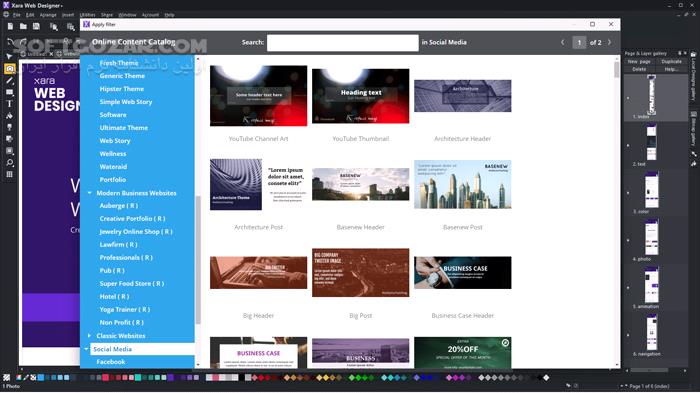Click the Duplicate page button
The height and width of the screenshot is (393, 700).
[x=671, y=62]
